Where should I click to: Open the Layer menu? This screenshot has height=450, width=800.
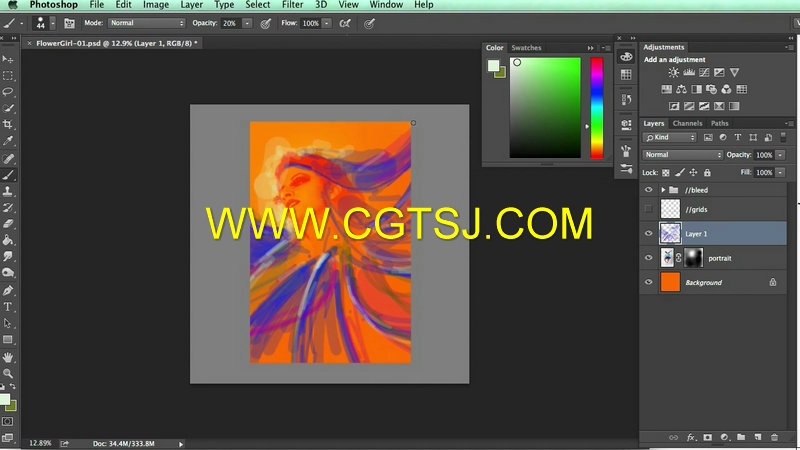[x=191, y=5]
